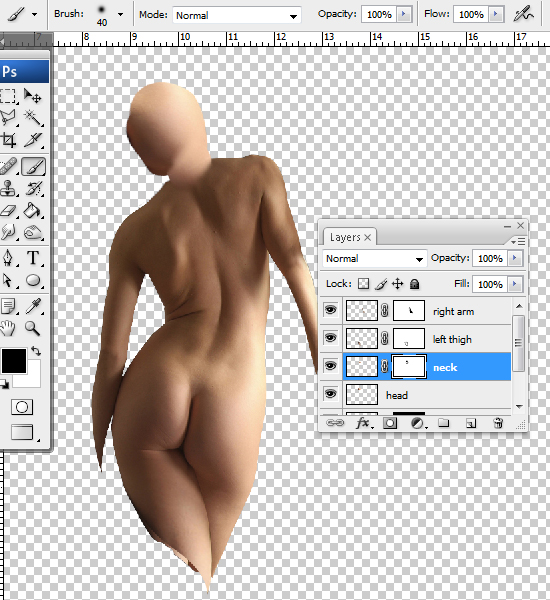Select the Slice tool
550x600 pixels.
pyautogui.click(x=33, y=140)
